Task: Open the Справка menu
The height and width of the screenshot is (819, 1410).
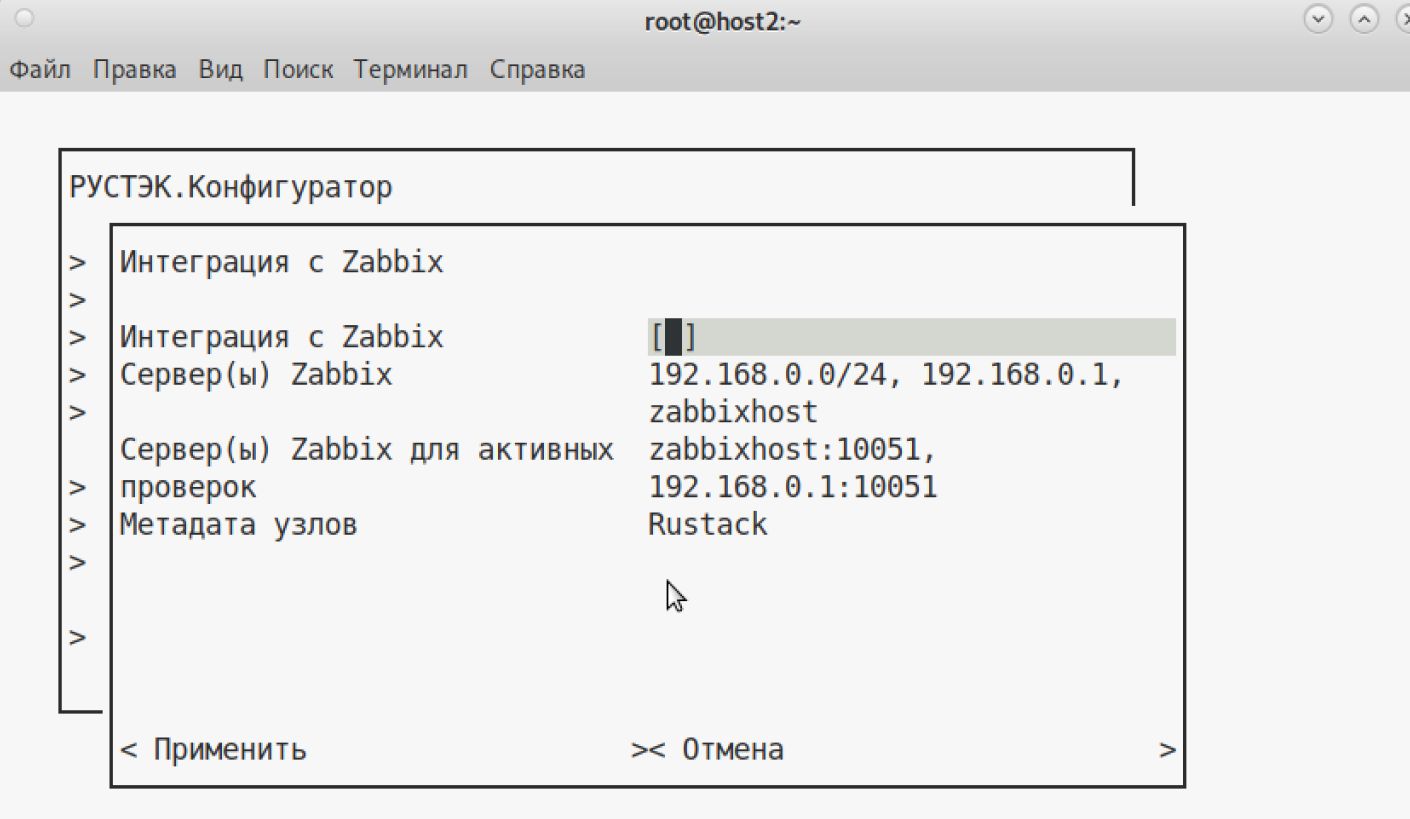Action: tap(537, 70)
